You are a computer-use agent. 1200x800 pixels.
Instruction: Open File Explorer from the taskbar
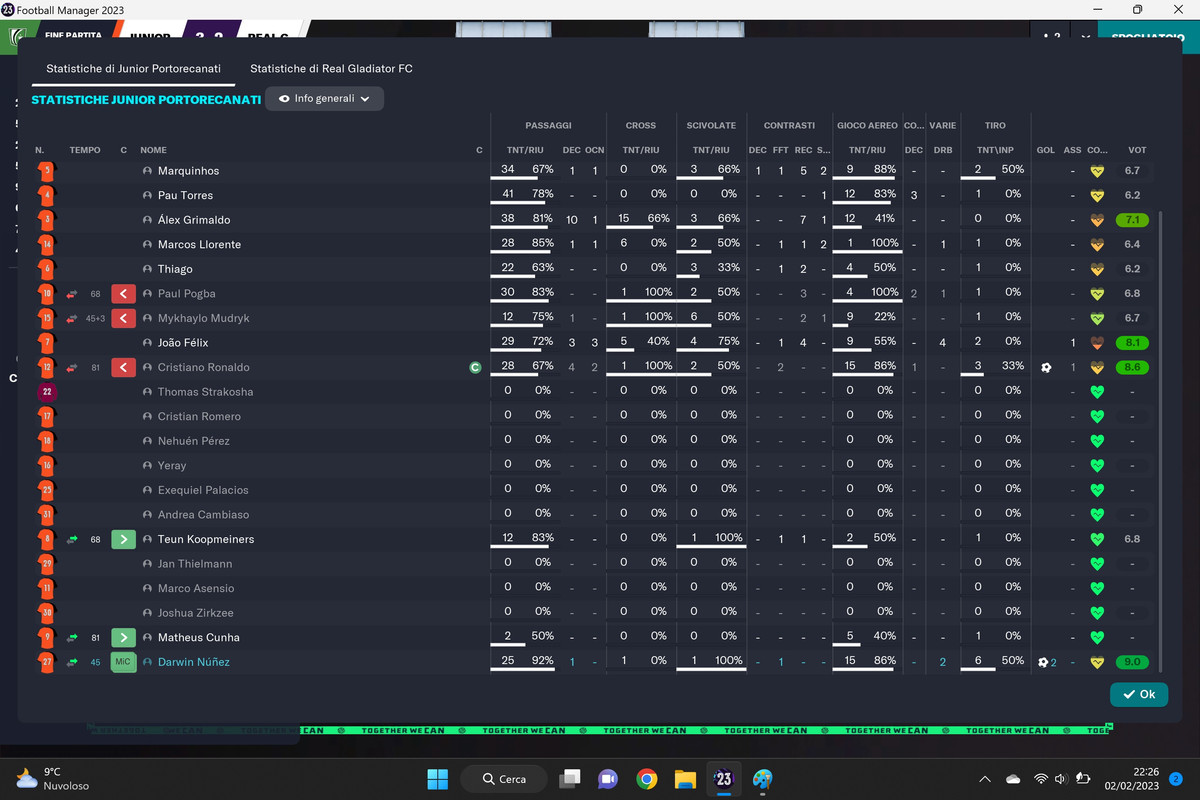(x=685, y=779)
